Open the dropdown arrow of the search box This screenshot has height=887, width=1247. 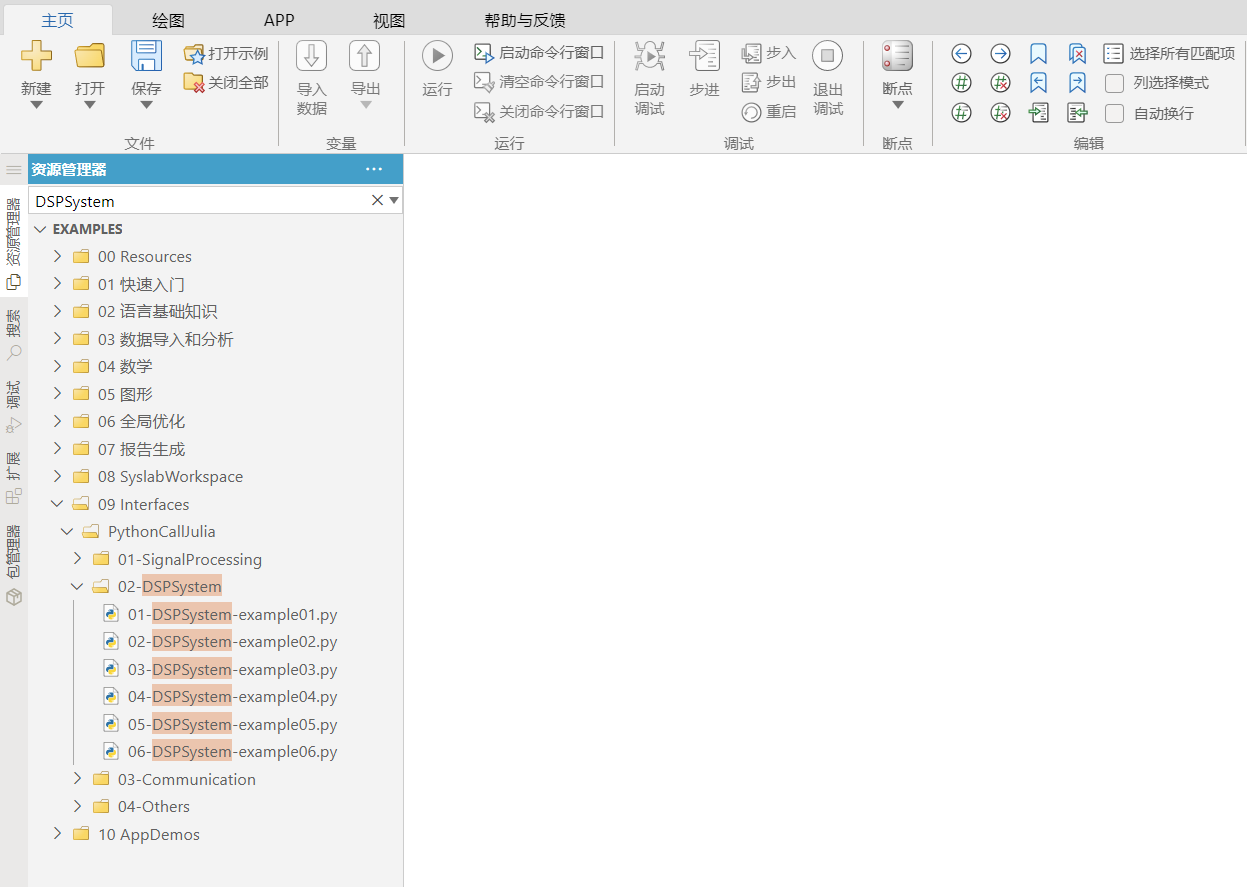coord(394,201)
